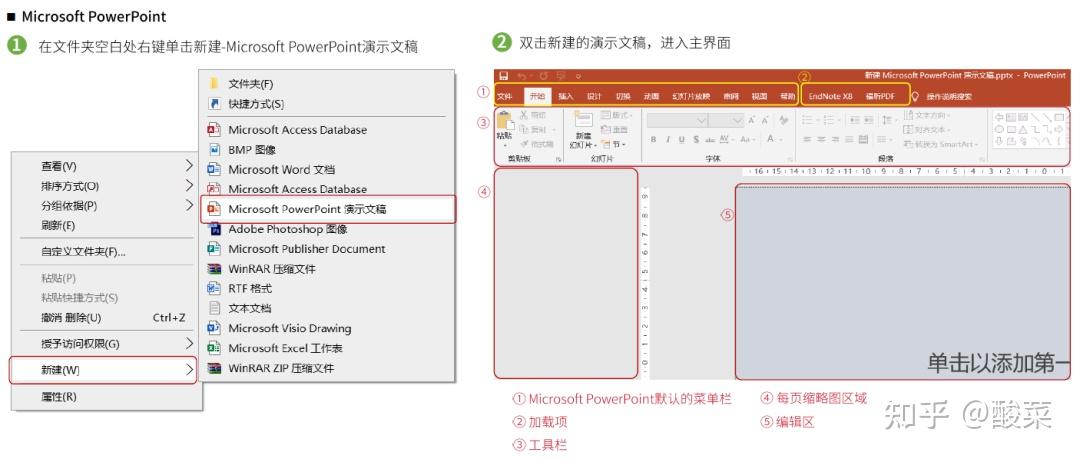Click the Cut scissors icon
Image resolution: width=1080 pixels, height=459 pixels.
click(523, 115)
